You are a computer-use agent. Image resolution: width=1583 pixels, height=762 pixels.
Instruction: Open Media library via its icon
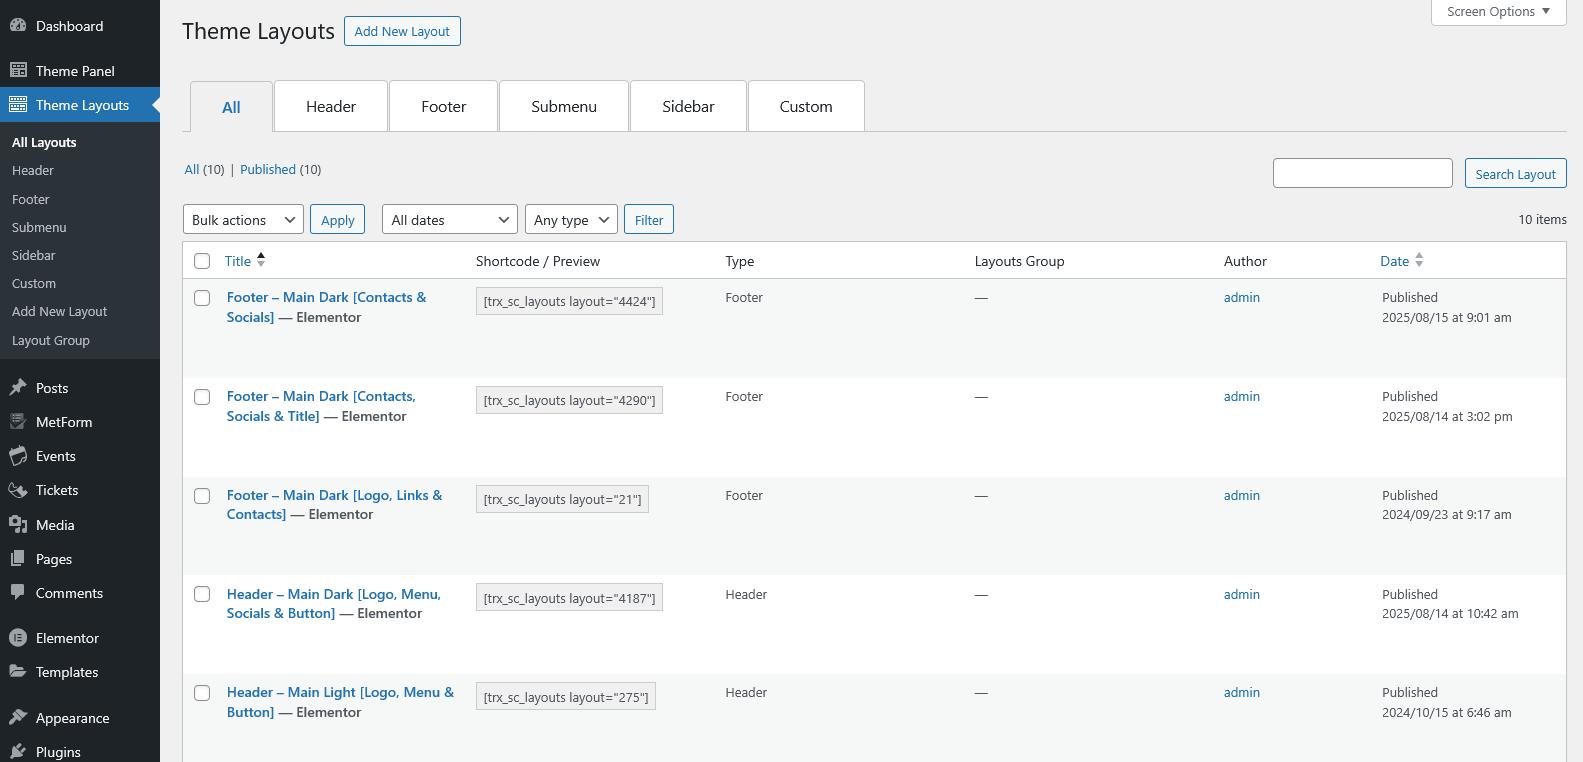tap(18, 525)
